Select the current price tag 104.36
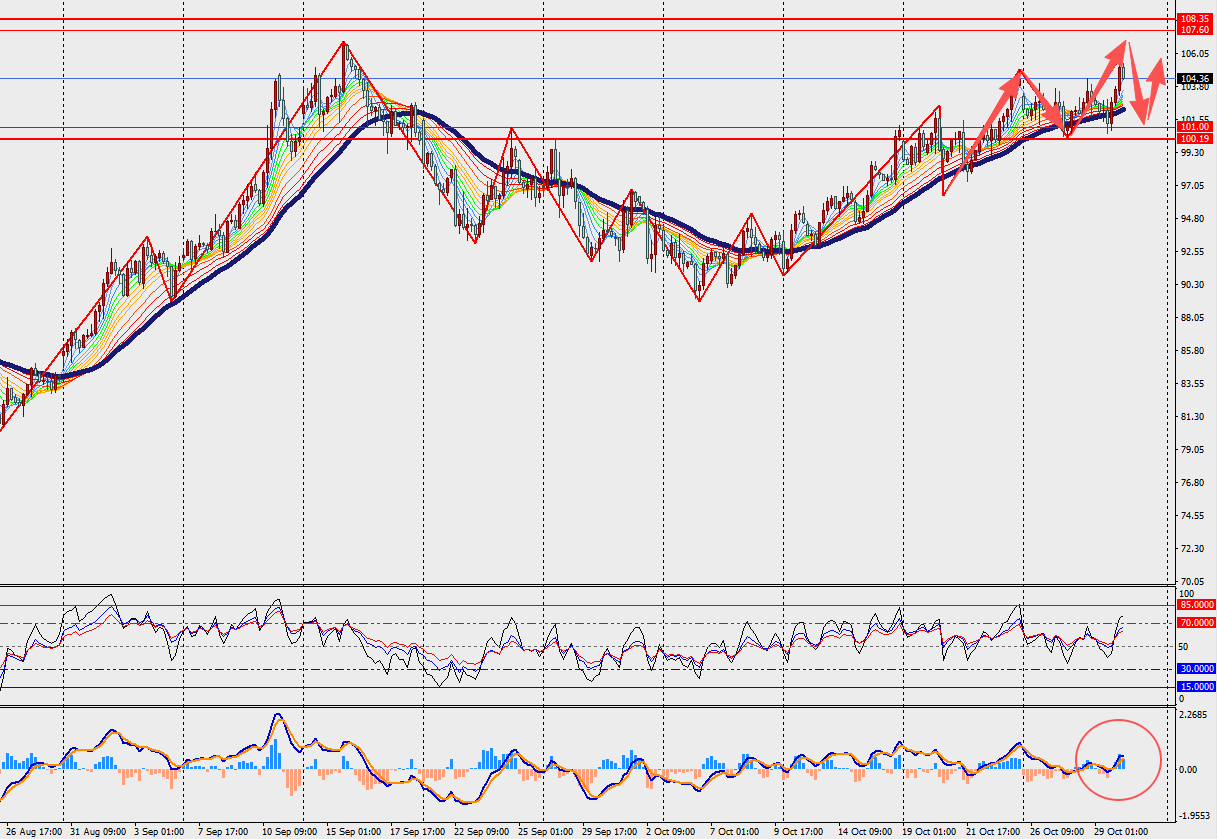The image size is (1218, 839). click(1197, 78)
